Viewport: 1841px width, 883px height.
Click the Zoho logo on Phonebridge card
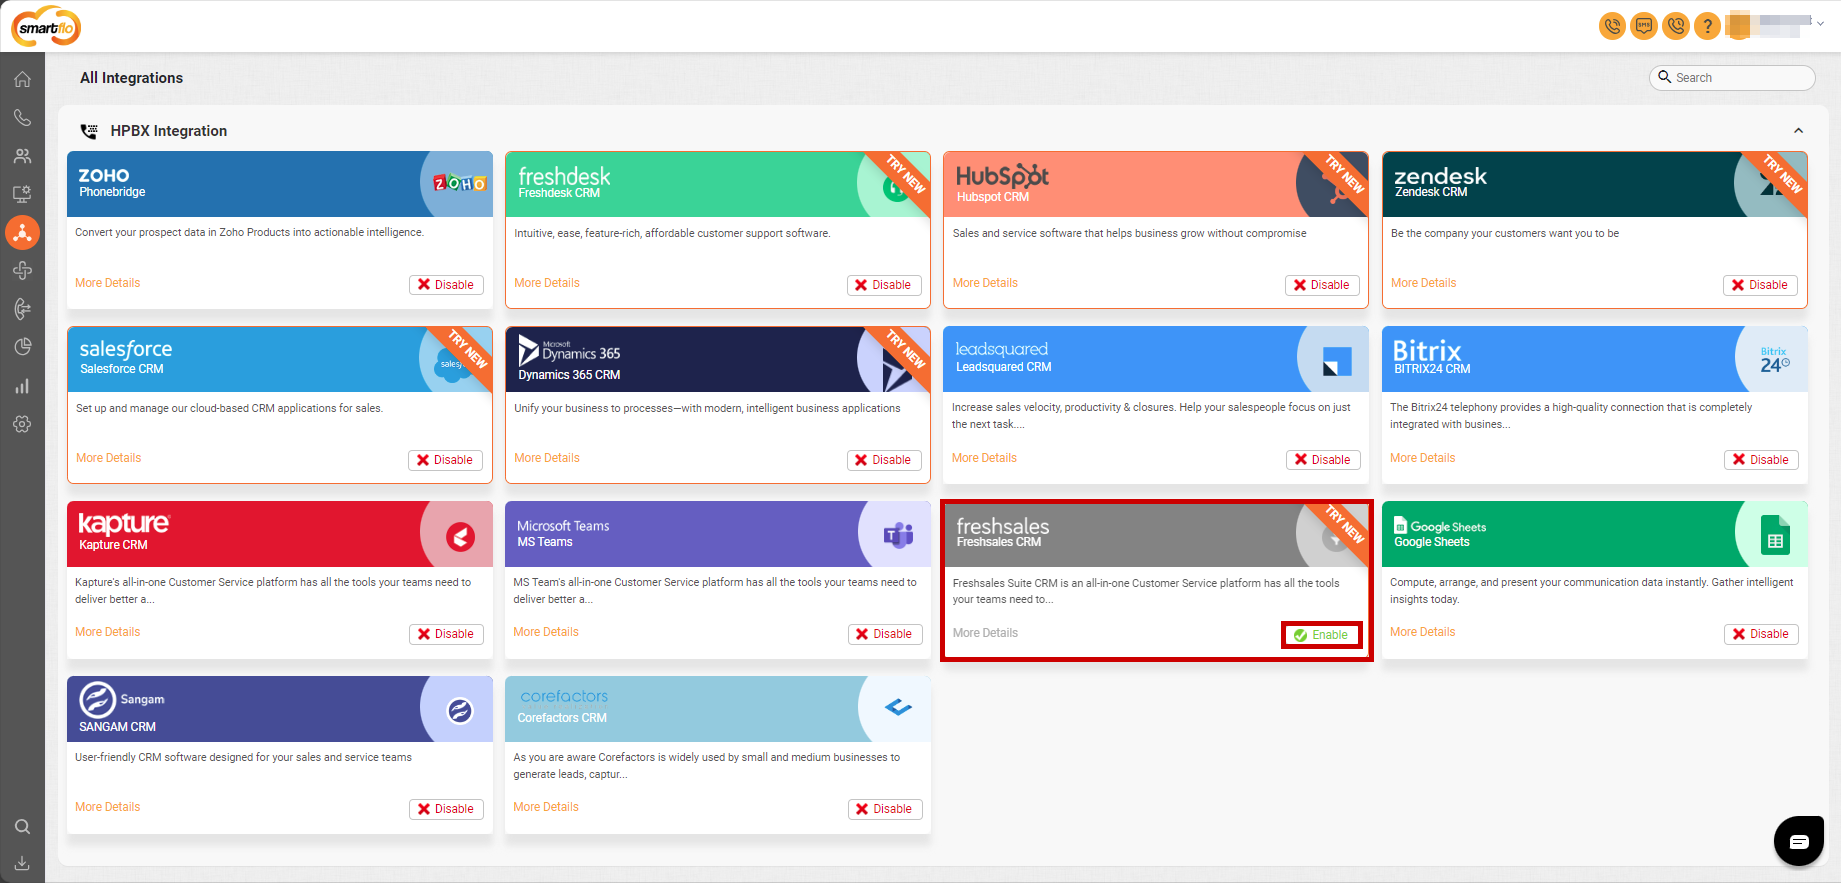459,183
